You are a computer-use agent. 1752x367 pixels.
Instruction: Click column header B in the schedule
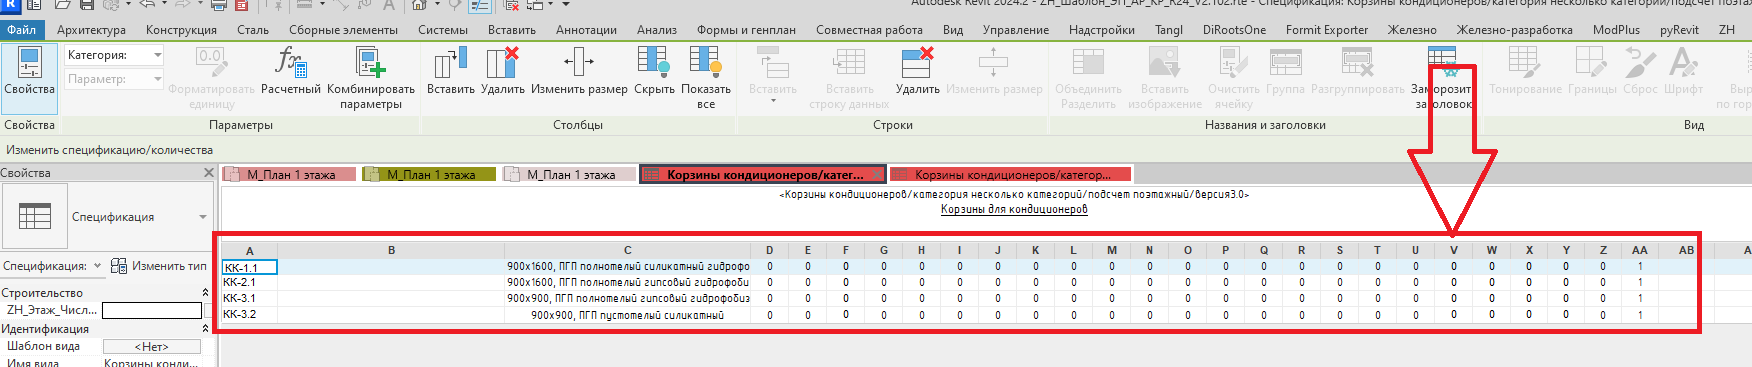(391, 251)
